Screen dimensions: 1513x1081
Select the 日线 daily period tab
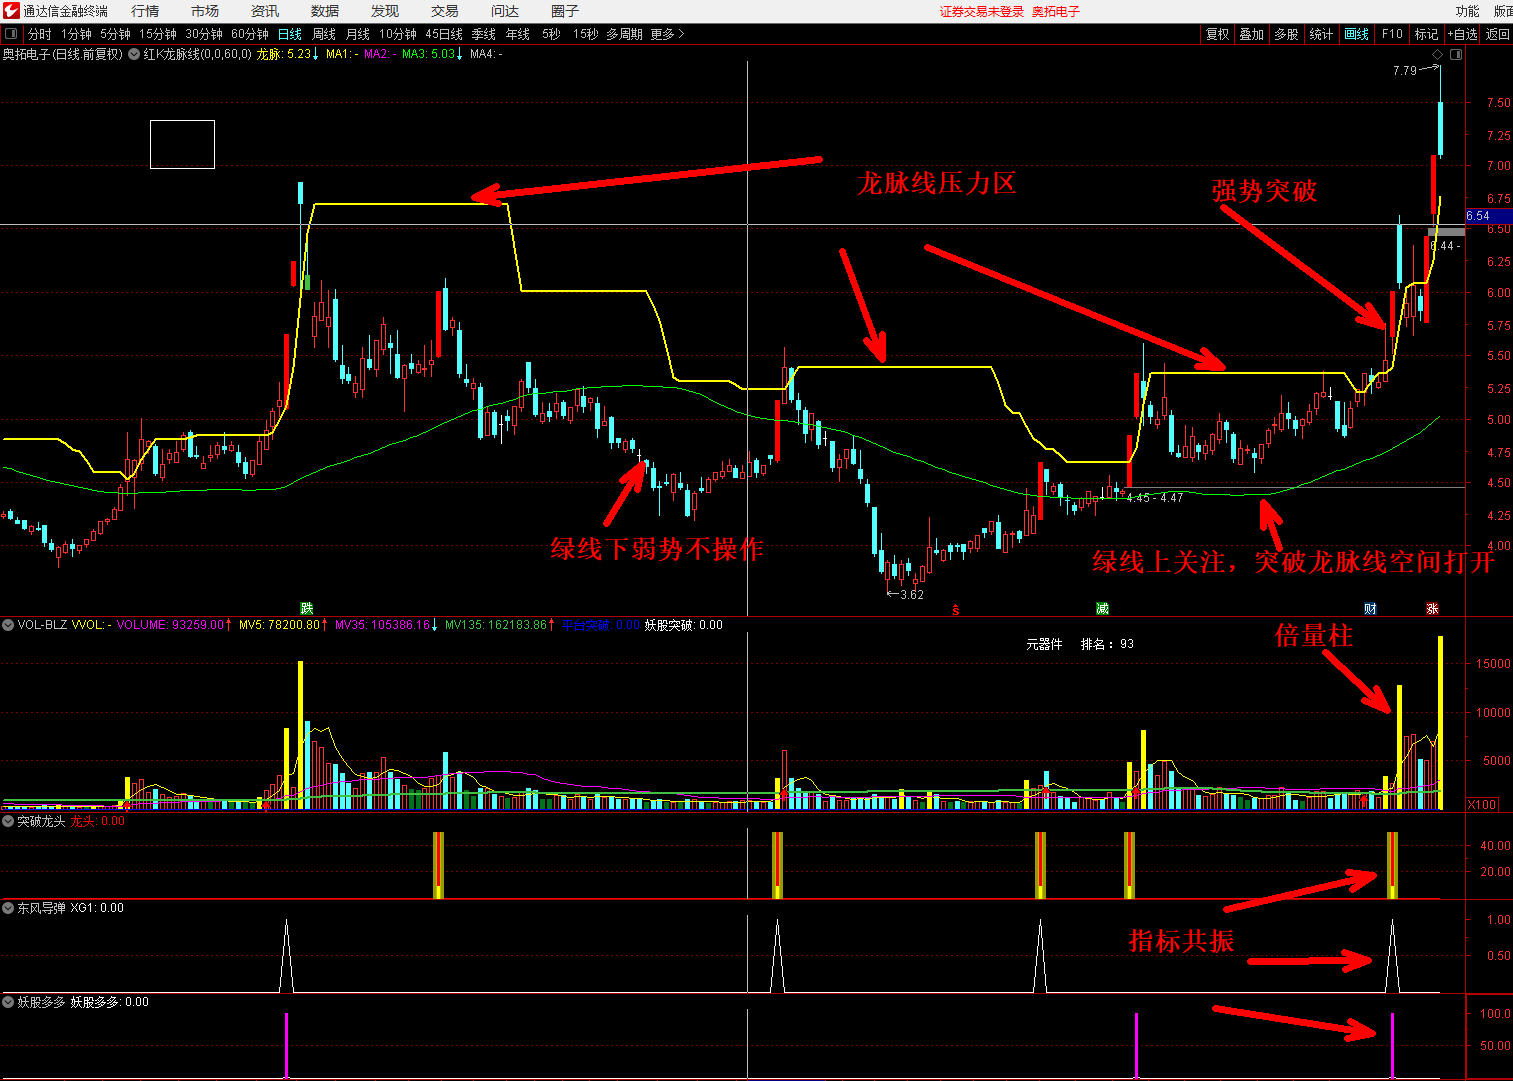290,34
